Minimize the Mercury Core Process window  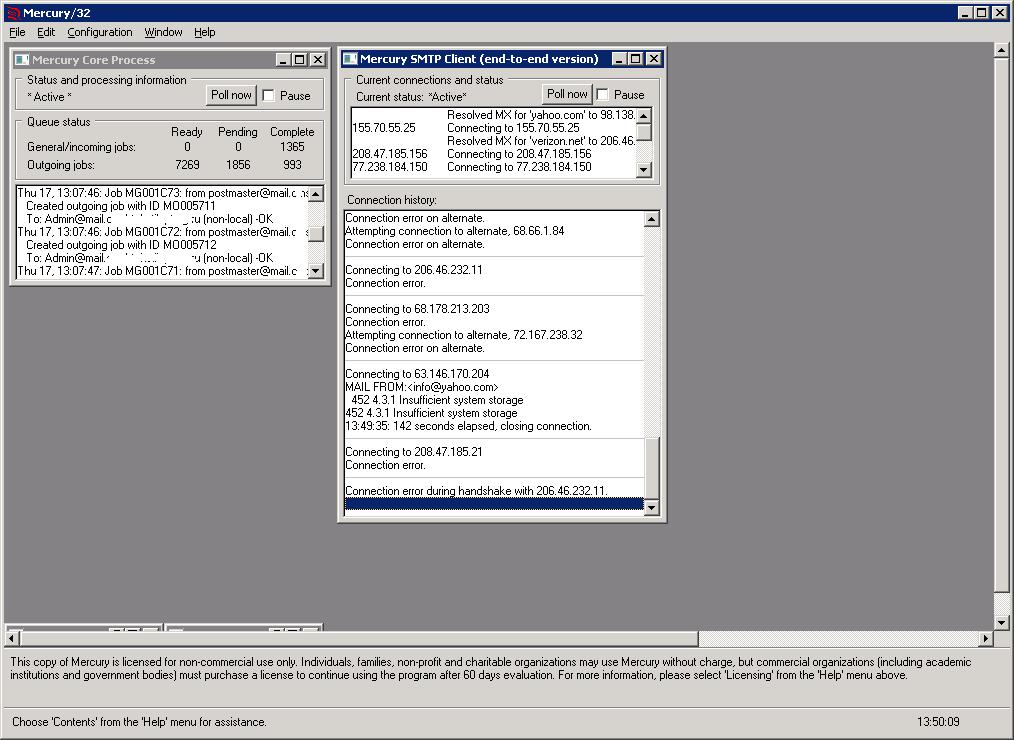(283, 60)
